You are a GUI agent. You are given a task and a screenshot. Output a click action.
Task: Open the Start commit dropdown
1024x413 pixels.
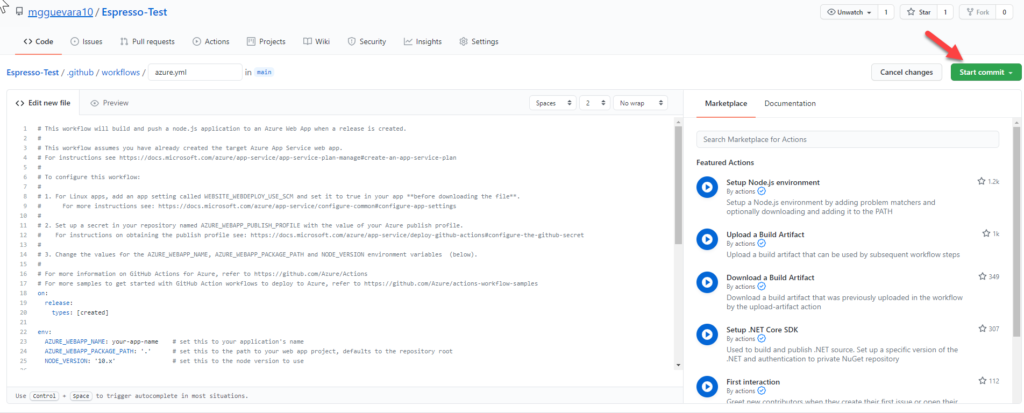(x=985, y=73)
